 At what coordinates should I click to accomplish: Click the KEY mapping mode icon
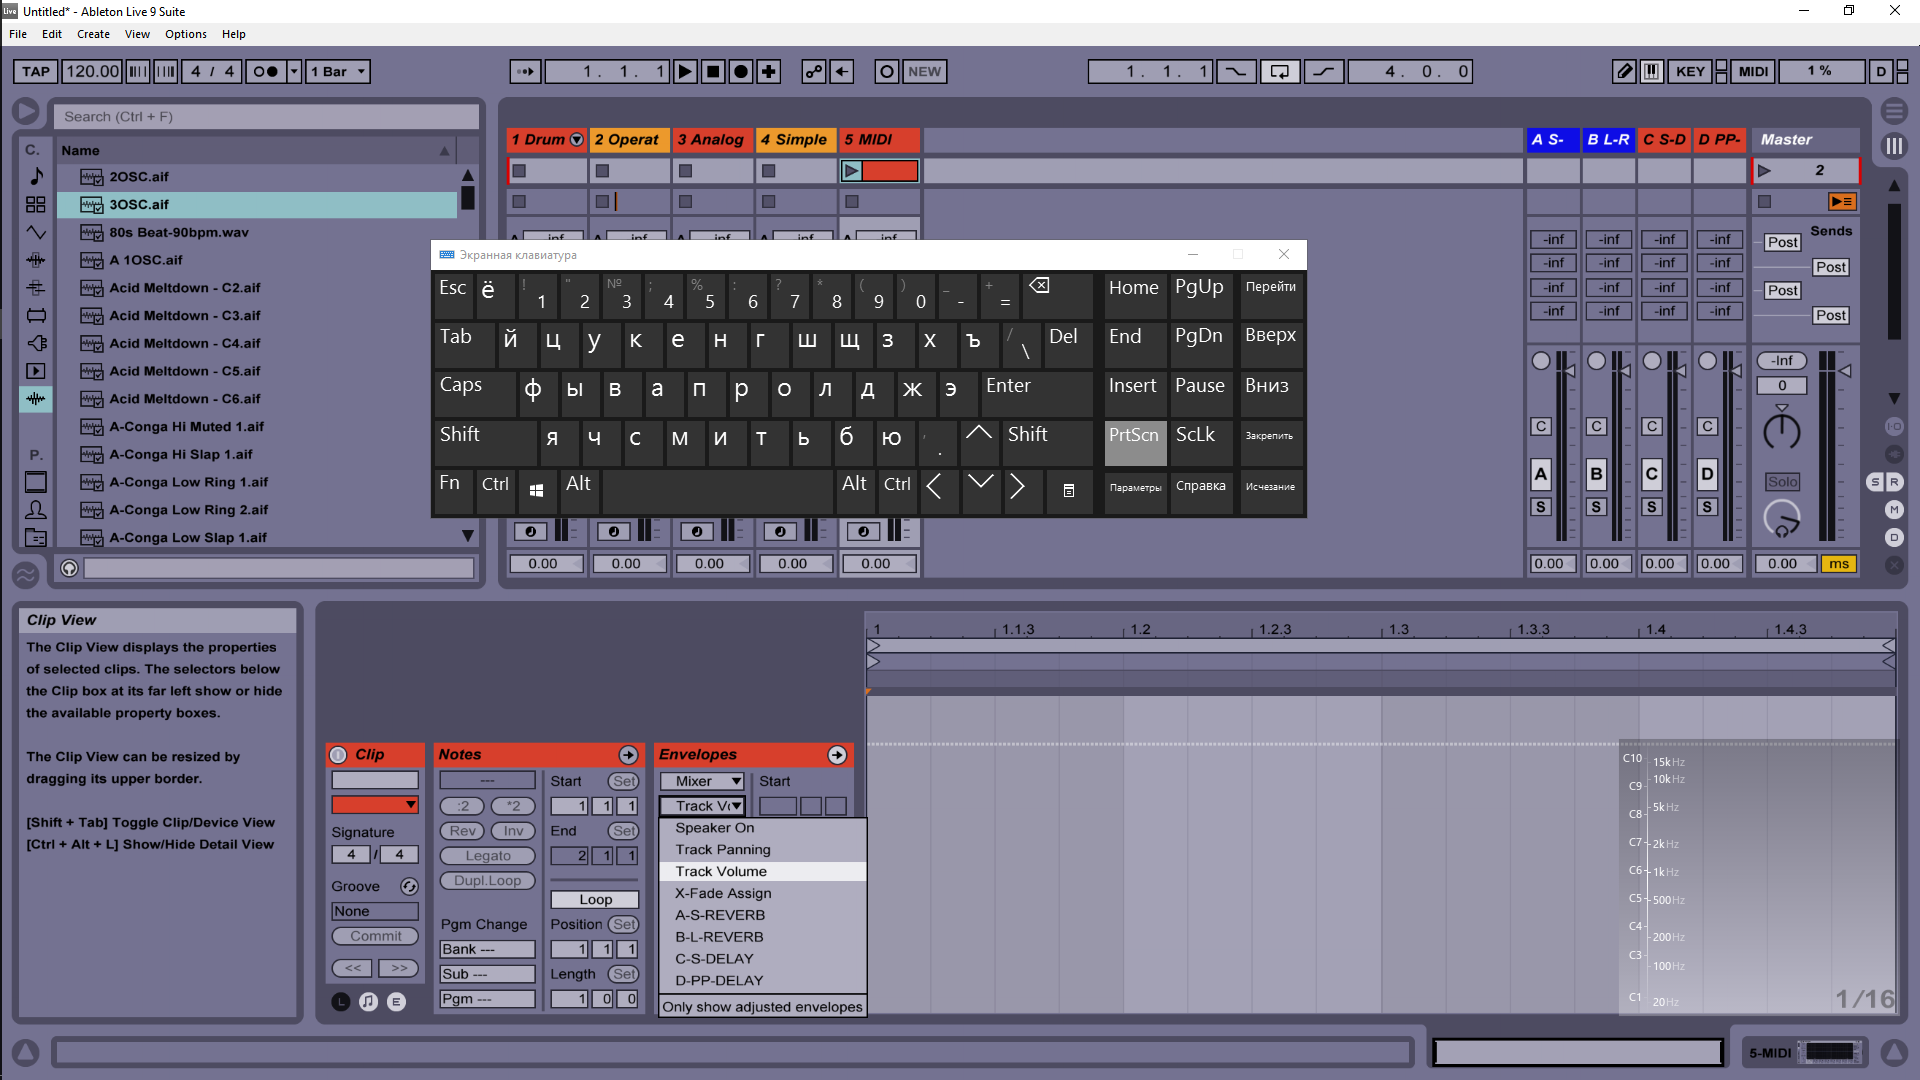[1692, 70]
